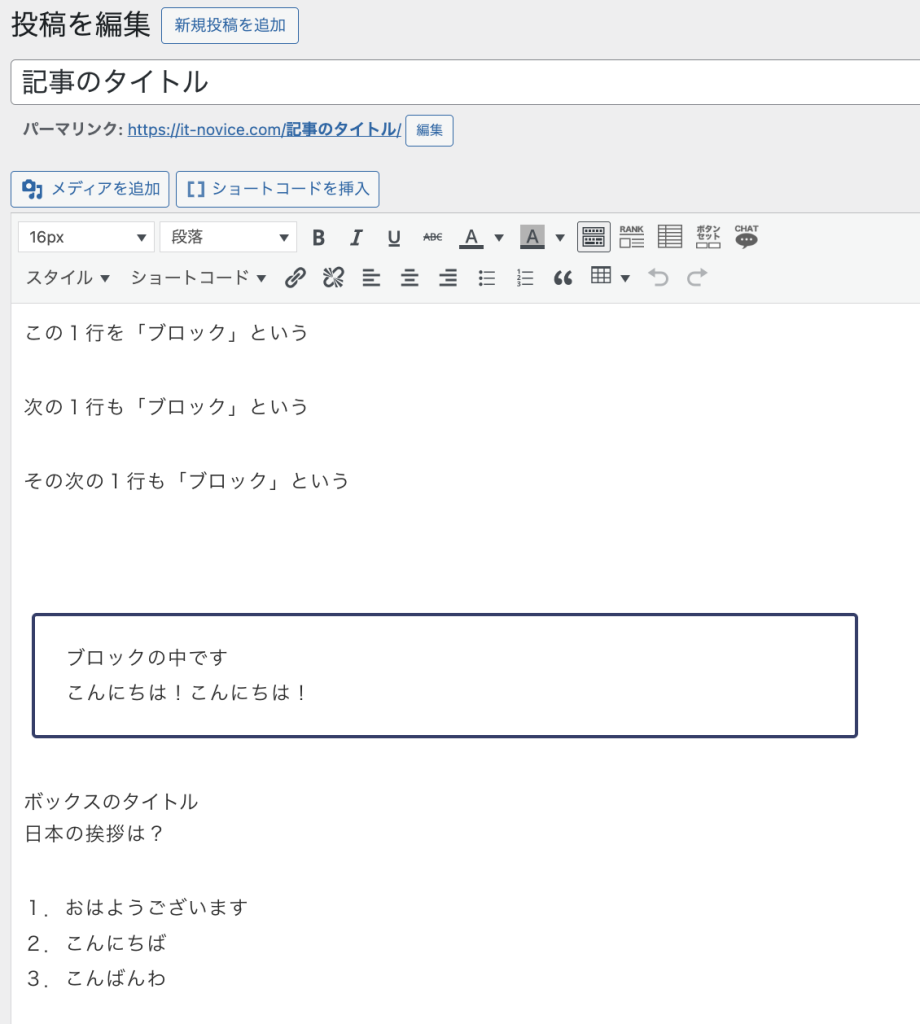Select the Italic formatting icon
Viewport: 920px width, 1024px height.
tap(356, 237)
